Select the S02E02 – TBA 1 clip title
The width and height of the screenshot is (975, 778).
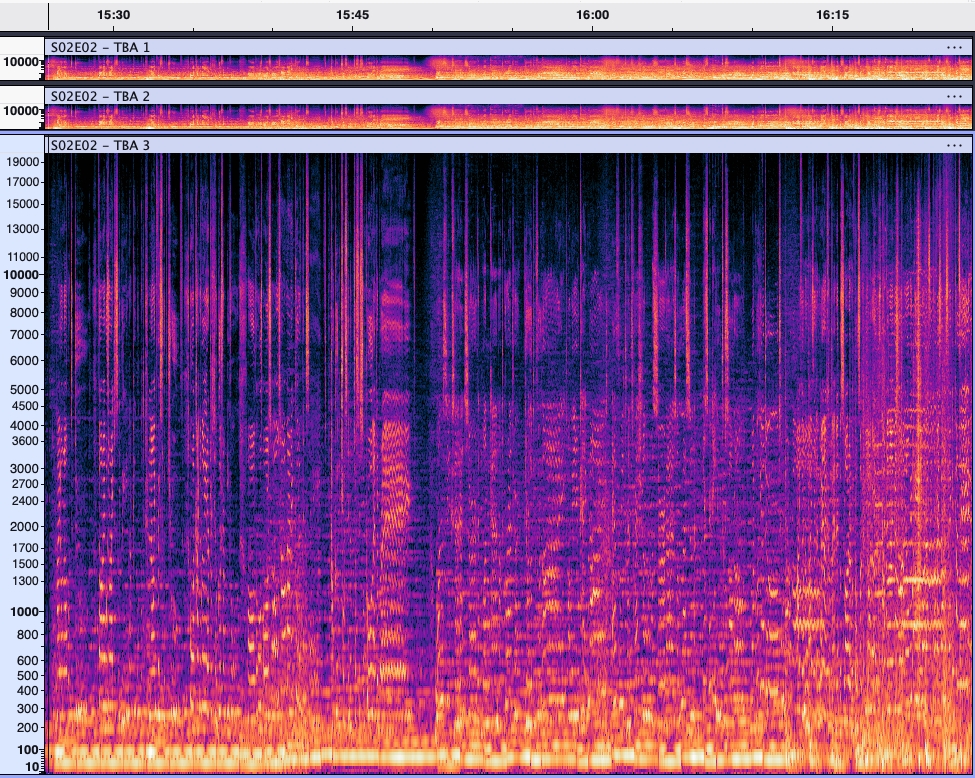(x=100, y=47)
